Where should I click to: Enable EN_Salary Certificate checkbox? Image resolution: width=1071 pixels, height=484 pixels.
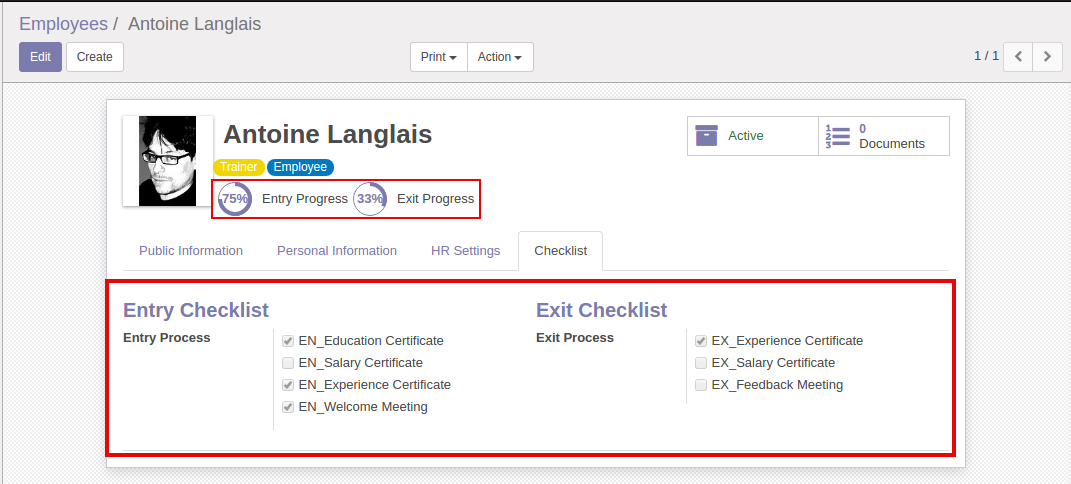click(288, 363)
